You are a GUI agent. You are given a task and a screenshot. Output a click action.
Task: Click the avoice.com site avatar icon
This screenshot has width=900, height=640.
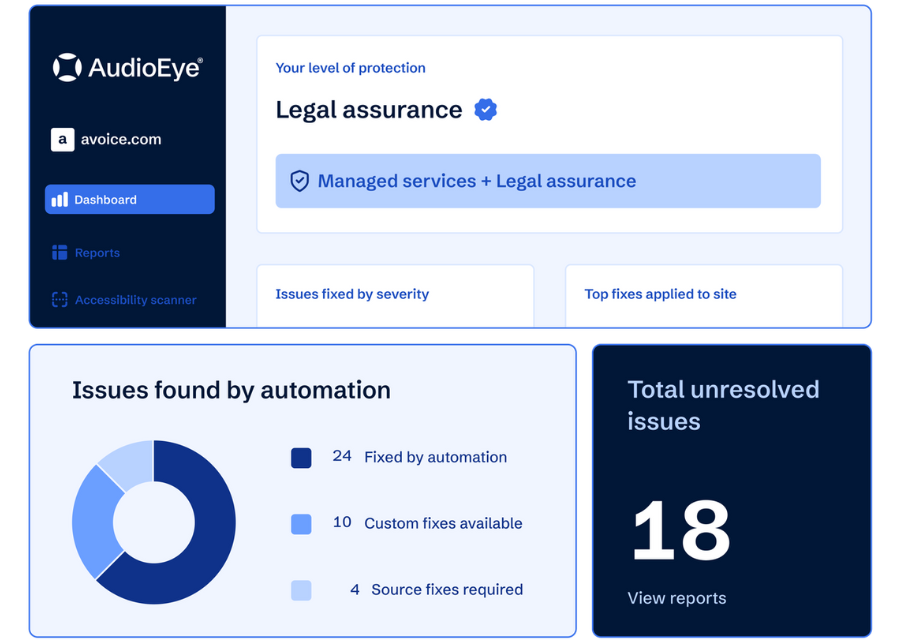(x=62, y=140)
